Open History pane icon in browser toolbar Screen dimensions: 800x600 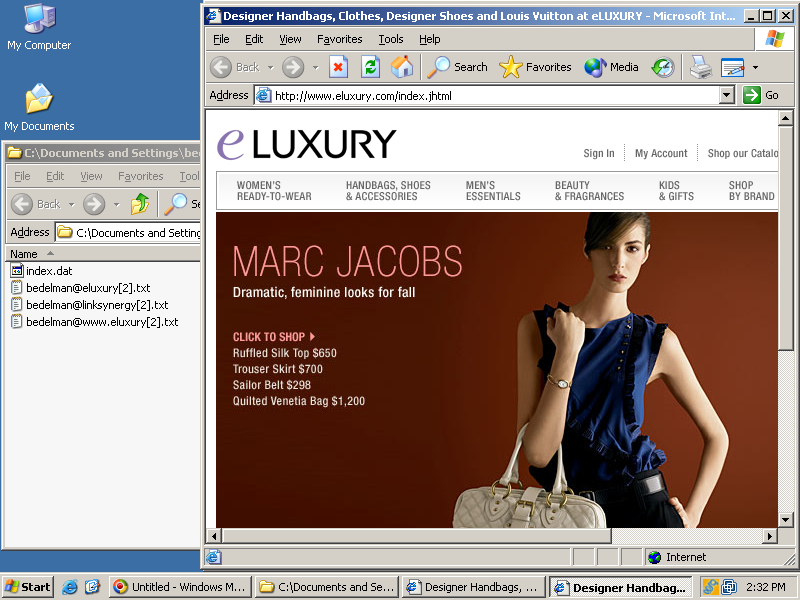pyautogui.click(x=663, y=67)
